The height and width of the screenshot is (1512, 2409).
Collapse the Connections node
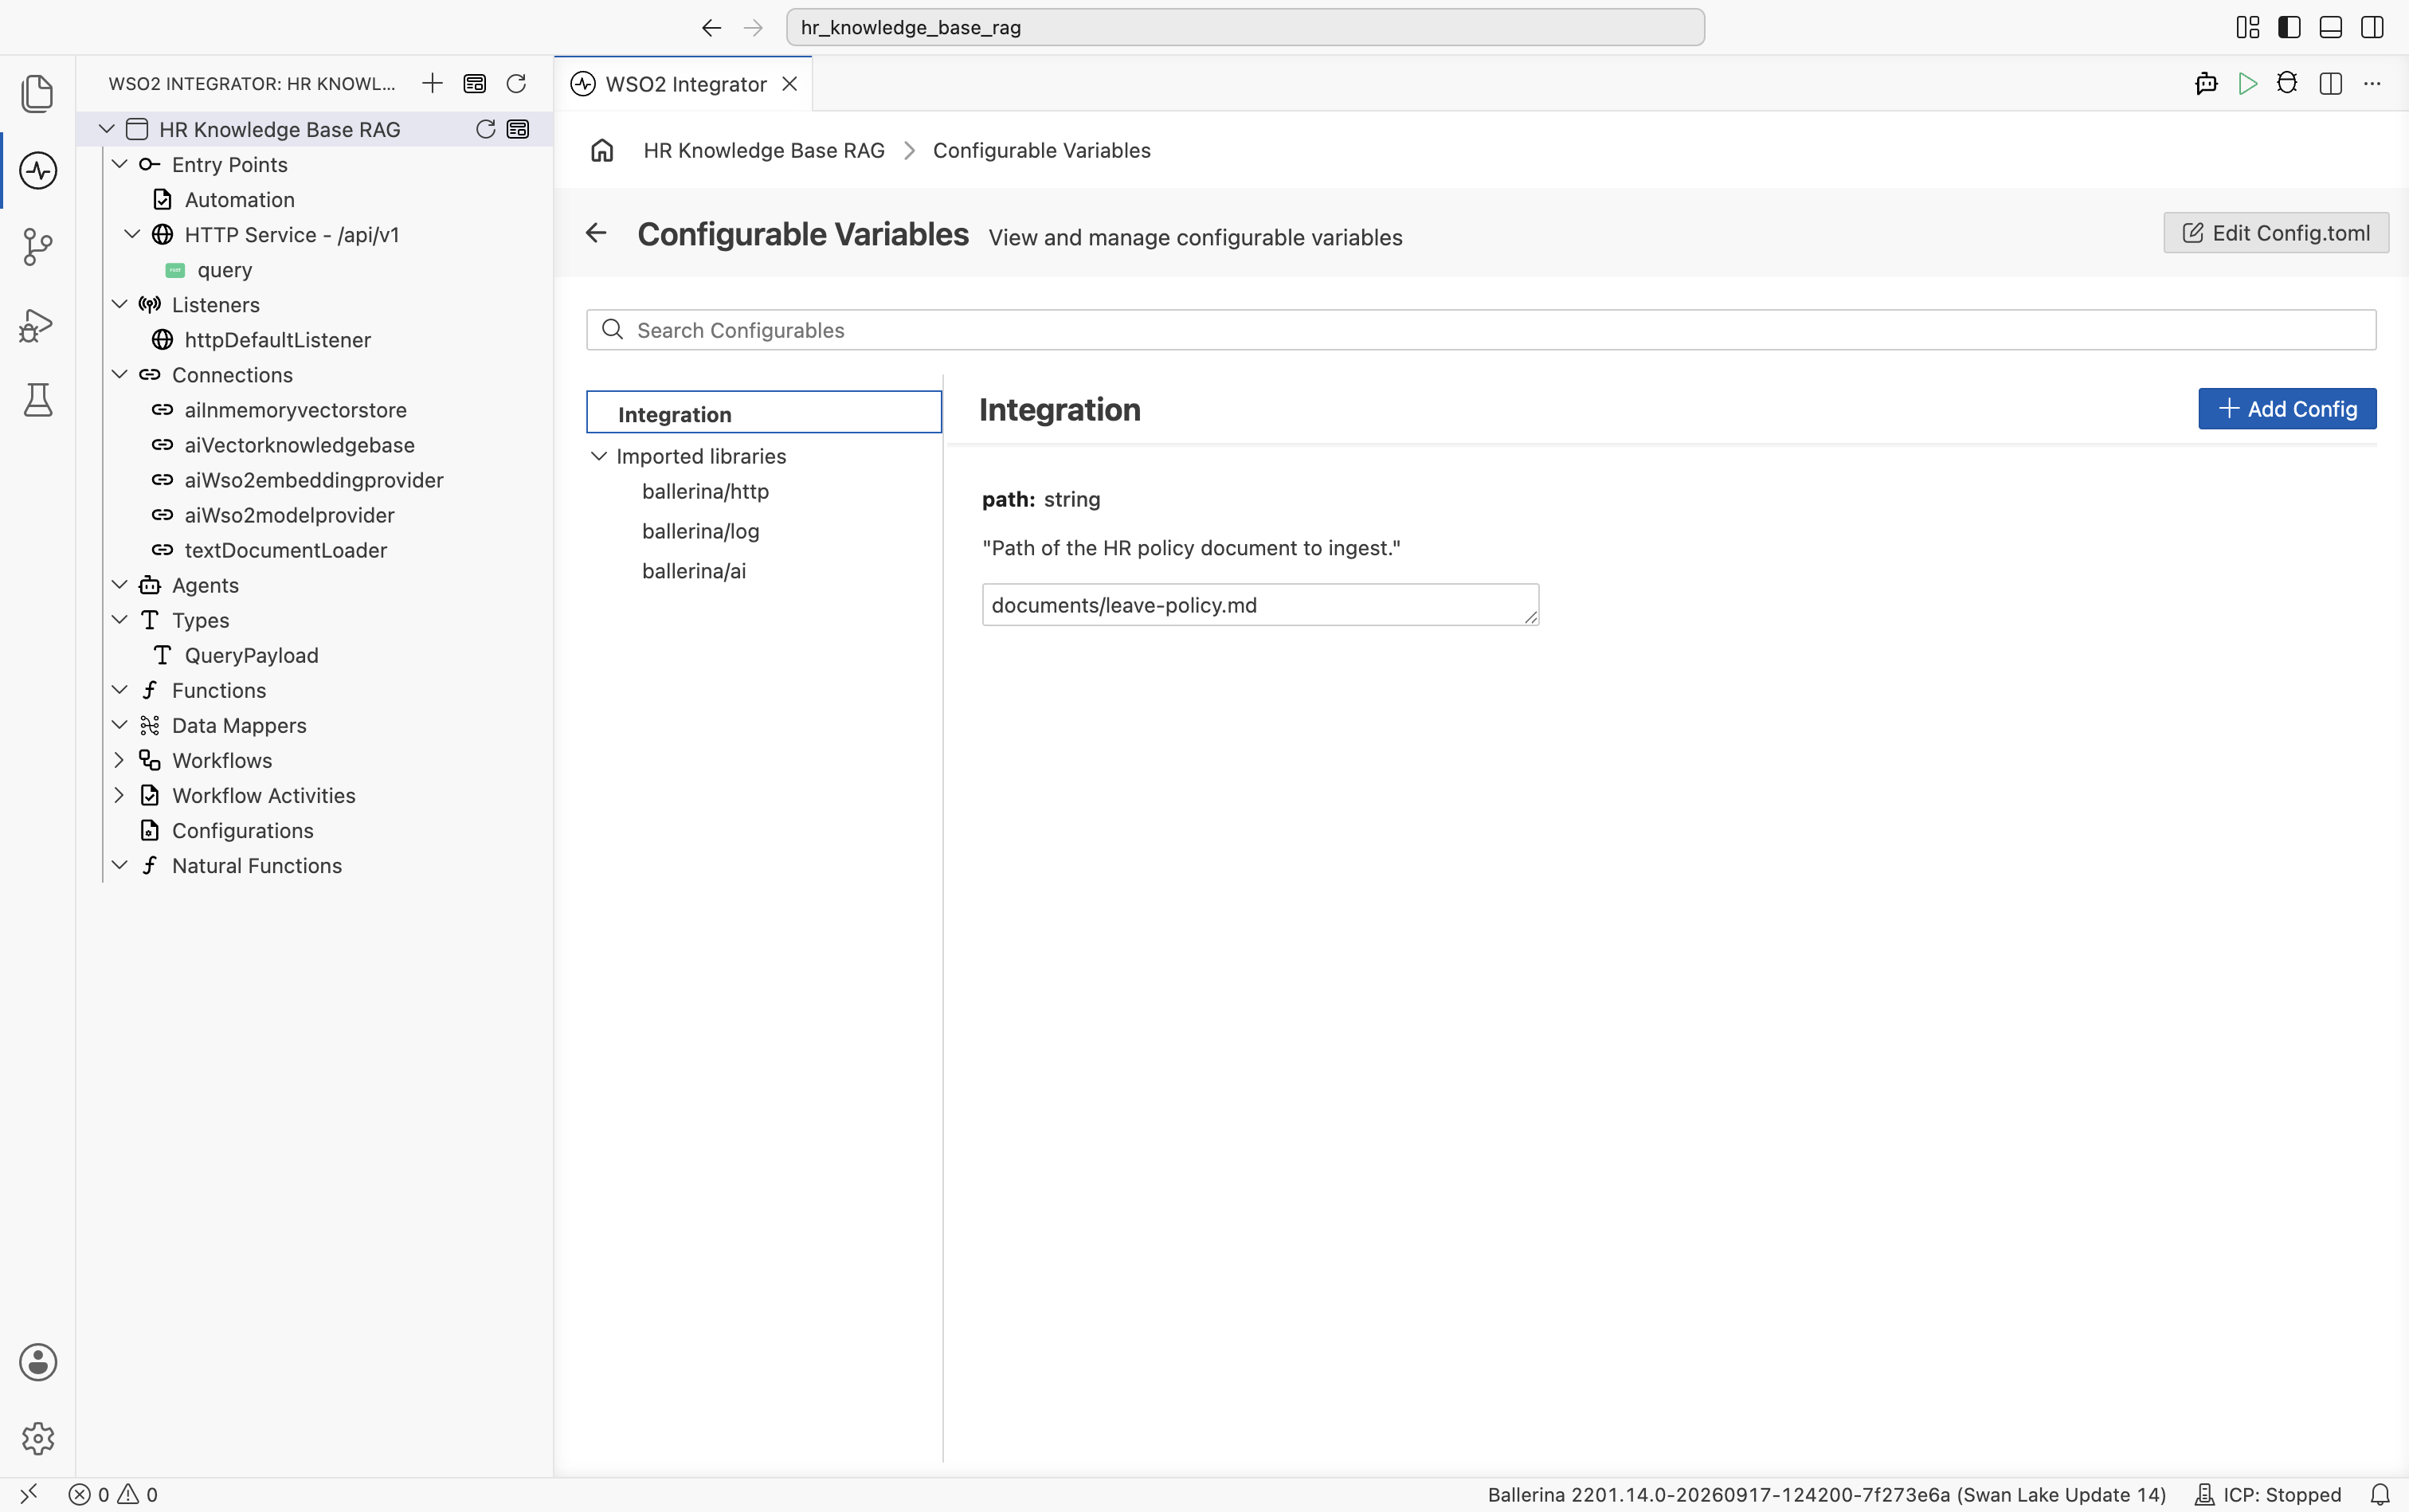pyautogui.click(x=119, y=374)
